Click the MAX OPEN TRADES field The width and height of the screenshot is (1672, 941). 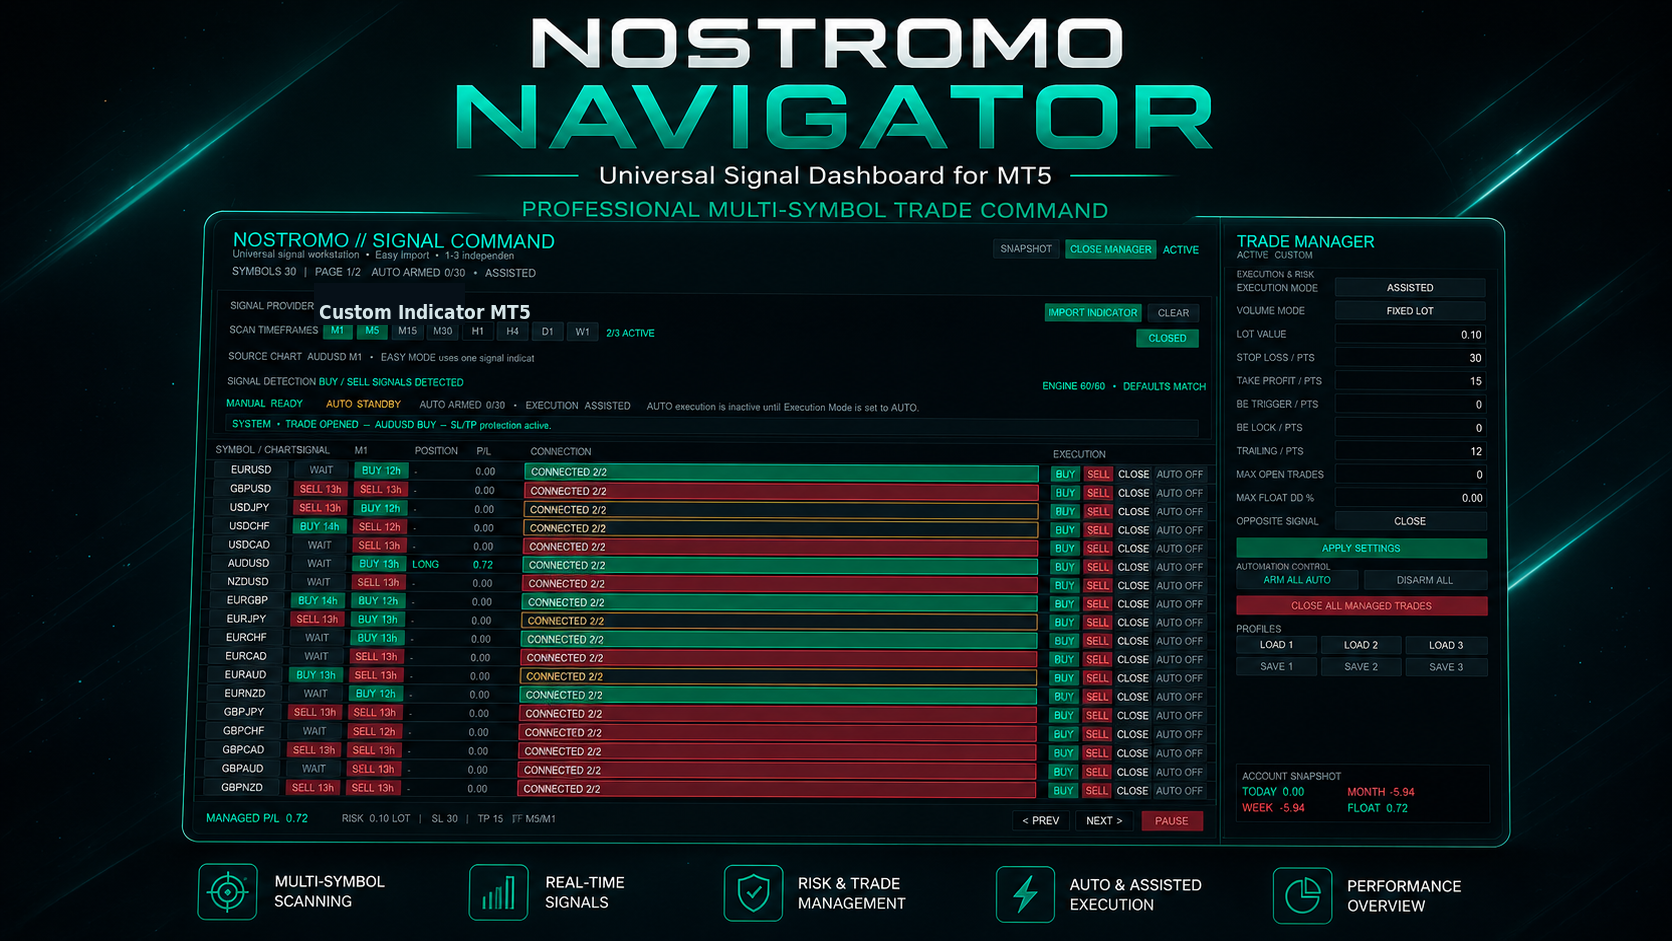(x=1410, y=475)
